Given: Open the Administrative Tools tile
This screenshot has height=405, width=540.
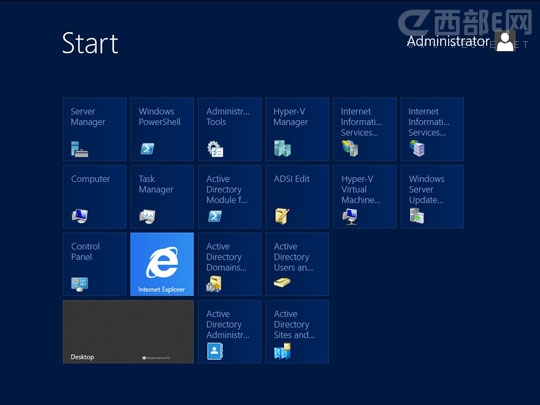Looking at the screenshot, I should [229, 129].
